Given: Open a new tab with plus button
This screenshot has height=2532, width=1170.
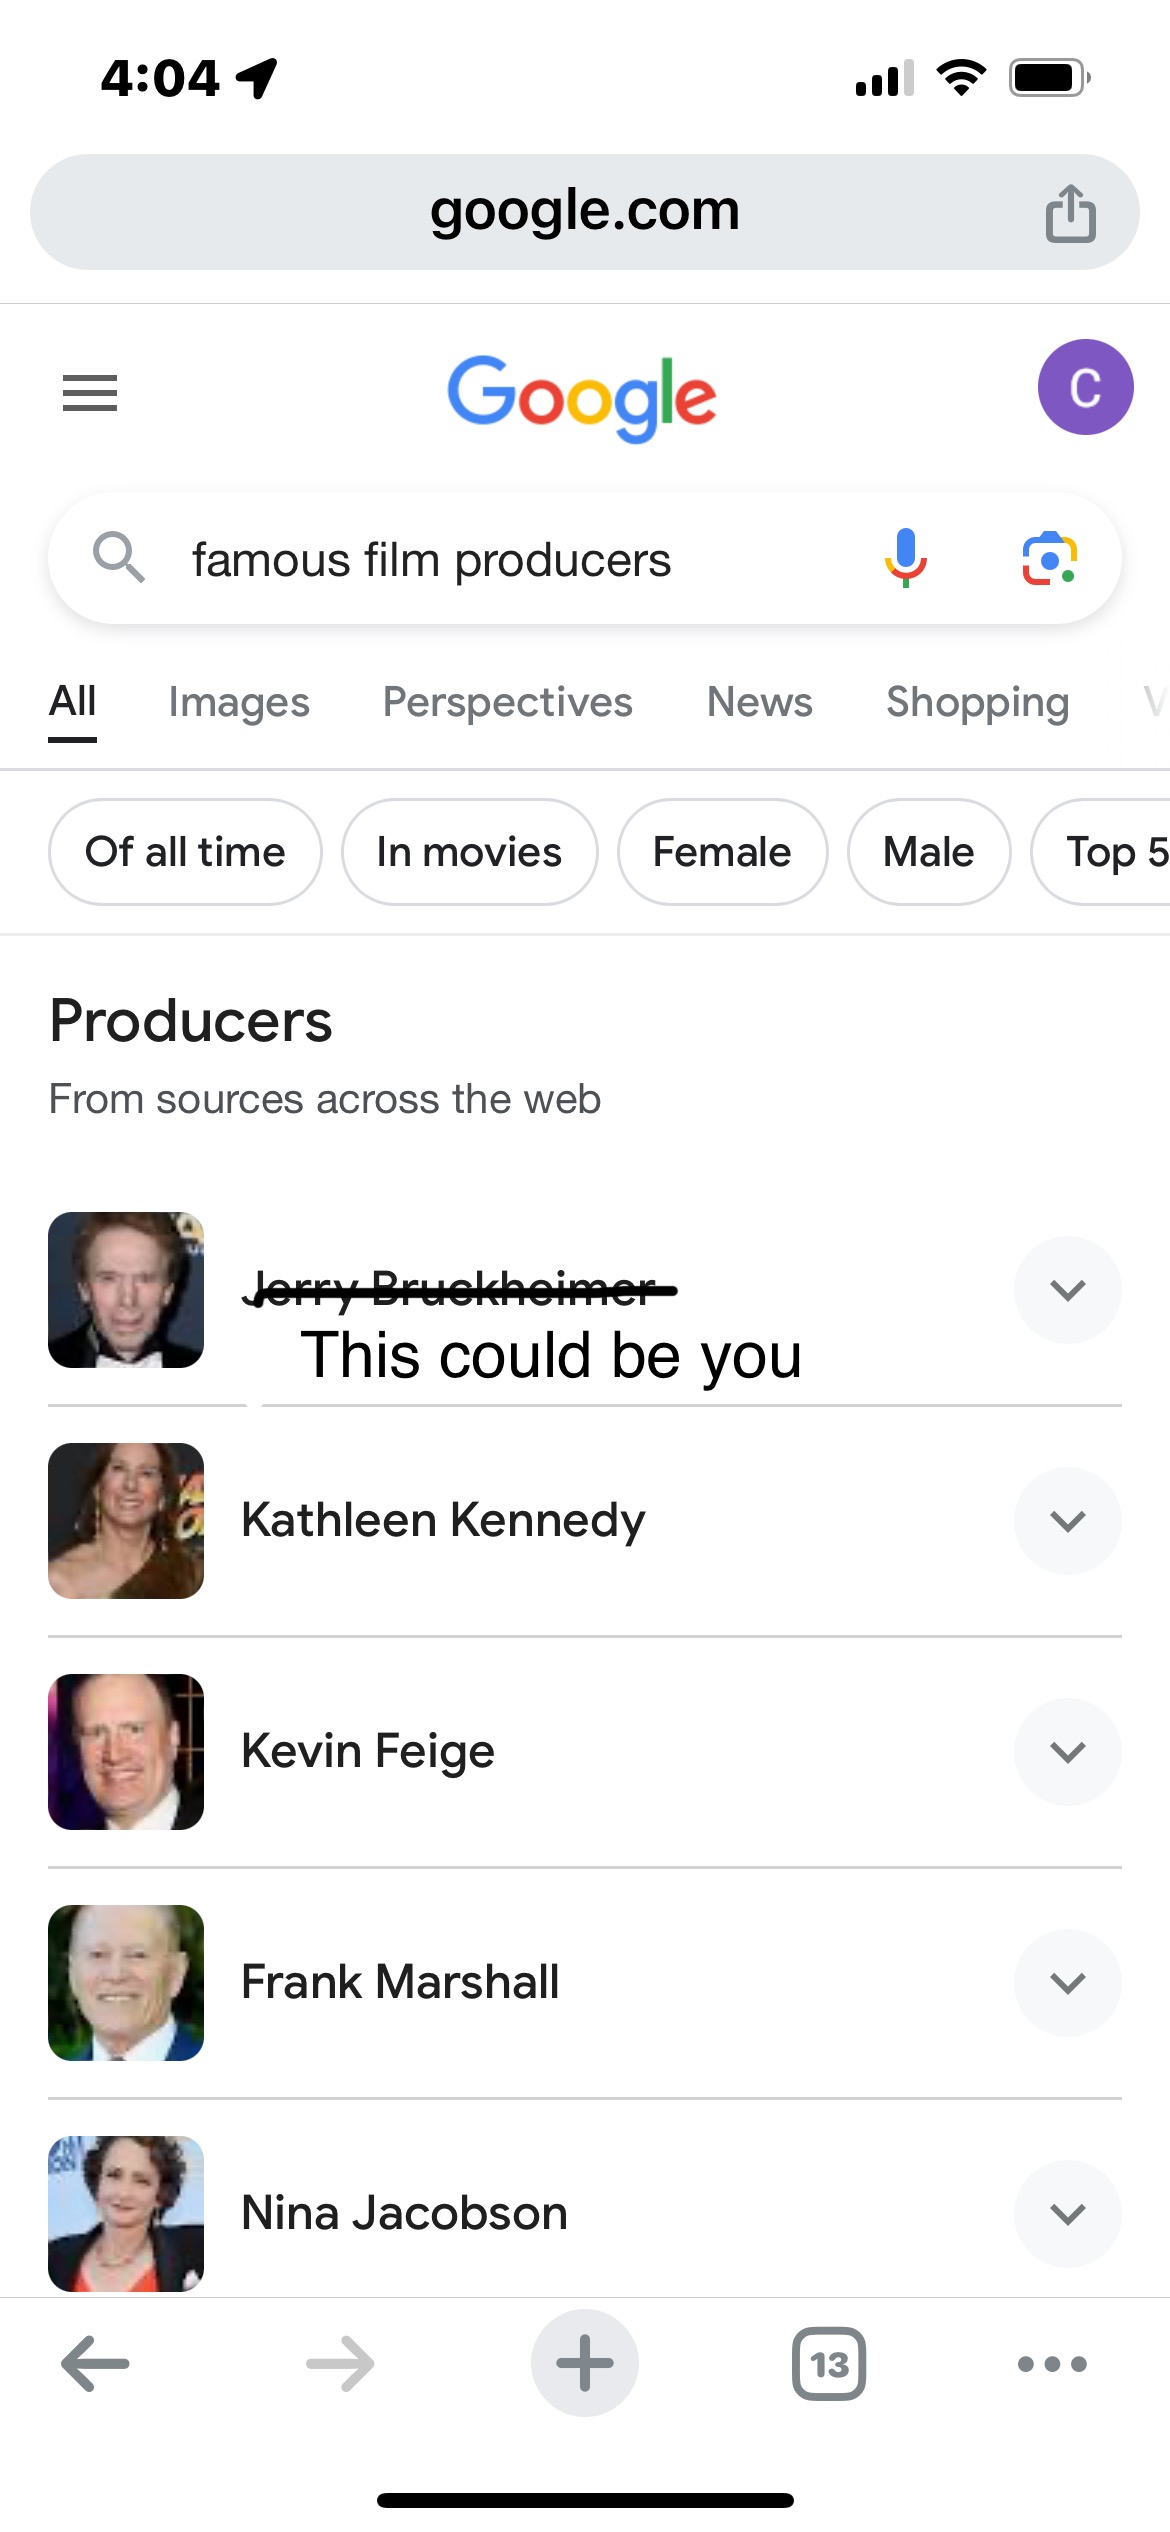Looking at the screenshot, I should point(585,2363).
